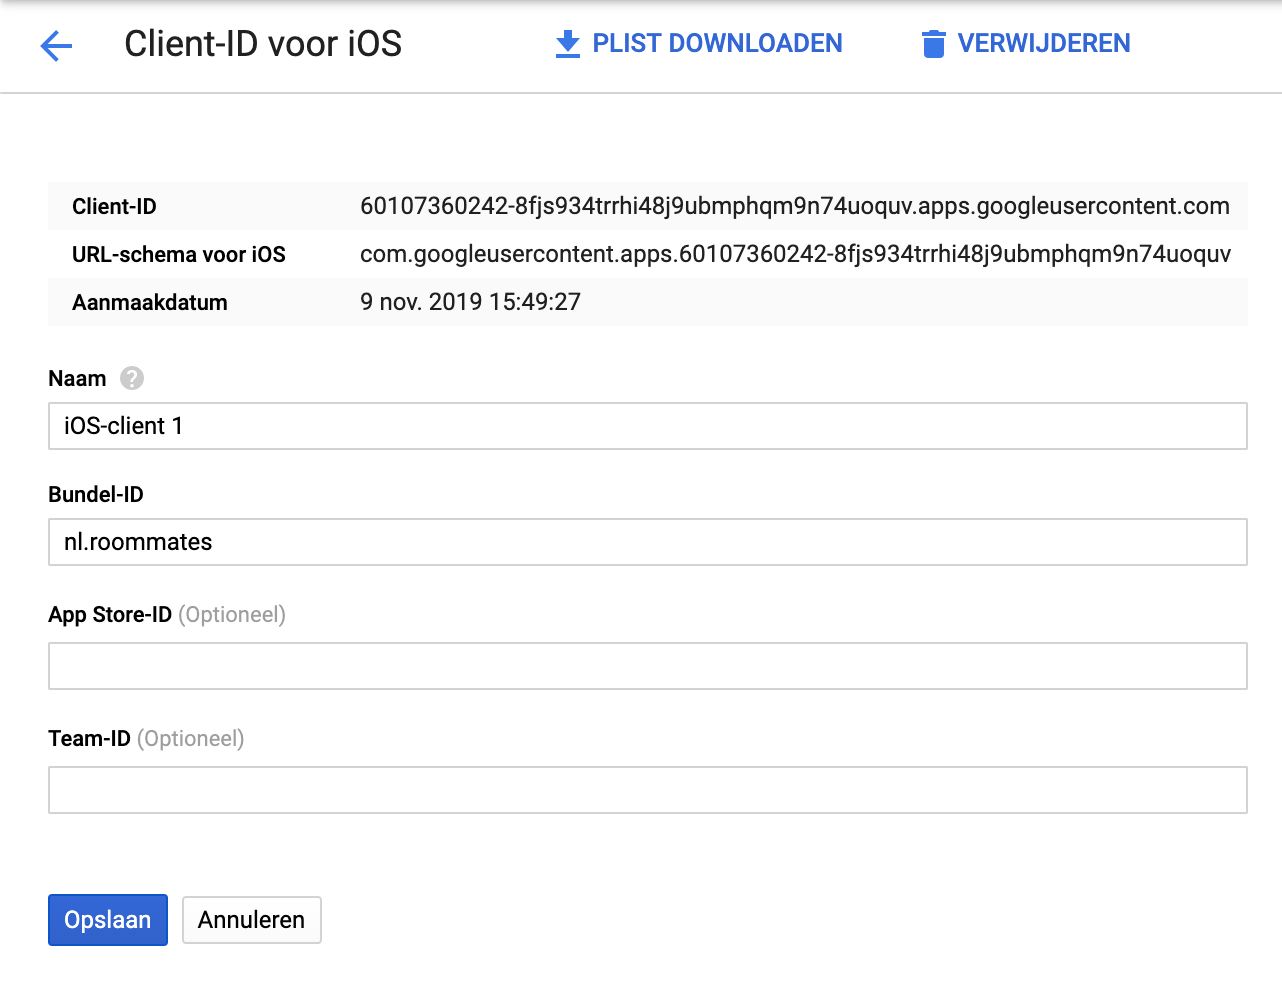Click VERWIJDEREN to delete the client
Viewport: 1282px width, 984px height.
(x=1043, y=43)
